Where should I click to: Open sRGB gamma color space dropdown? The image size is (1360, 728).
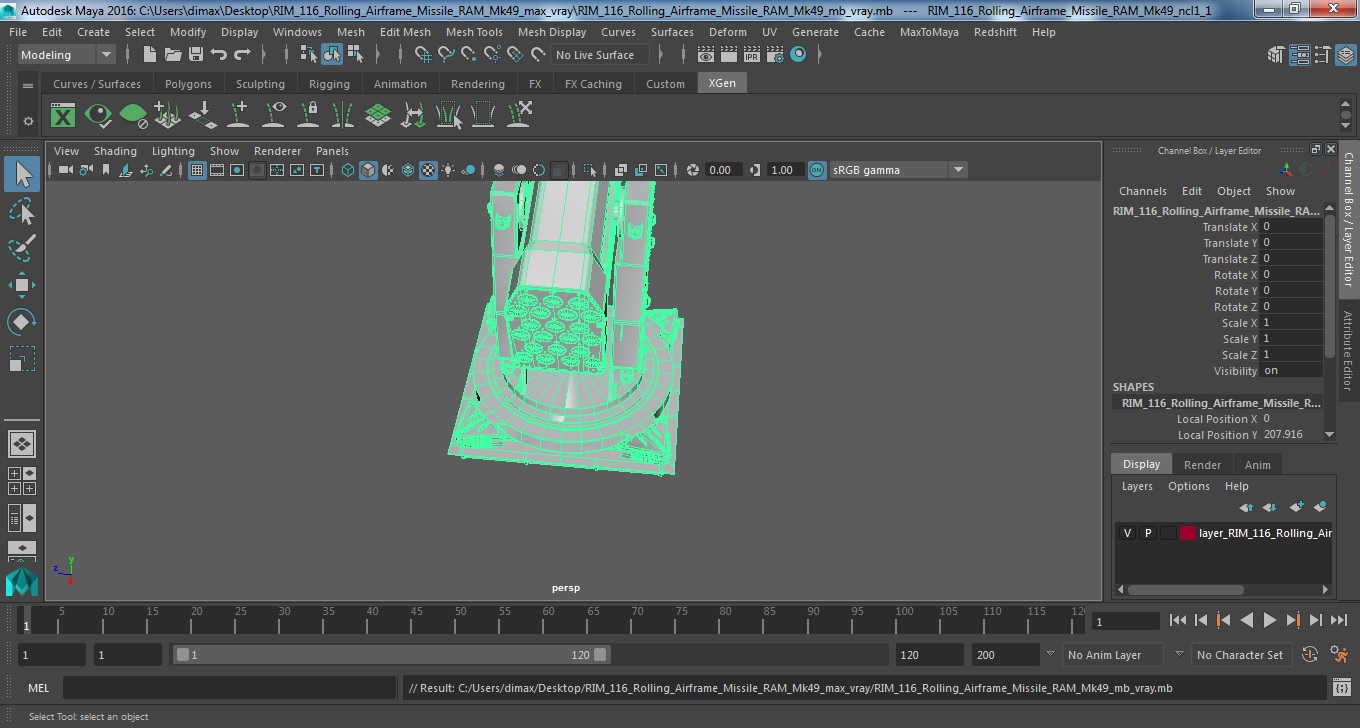(898, 170)
